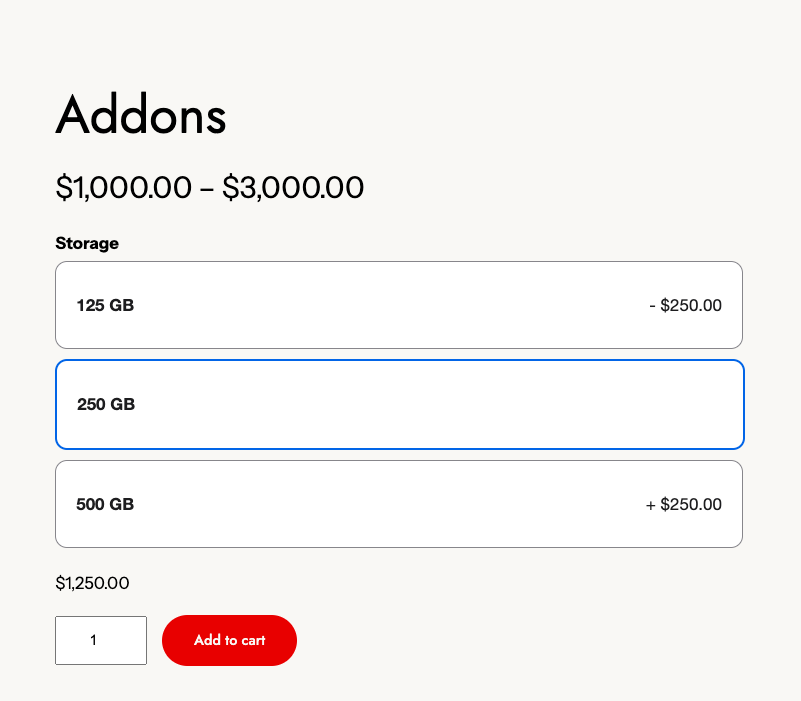Click the $3,000.00 maximum price

(x=293, y=187)
